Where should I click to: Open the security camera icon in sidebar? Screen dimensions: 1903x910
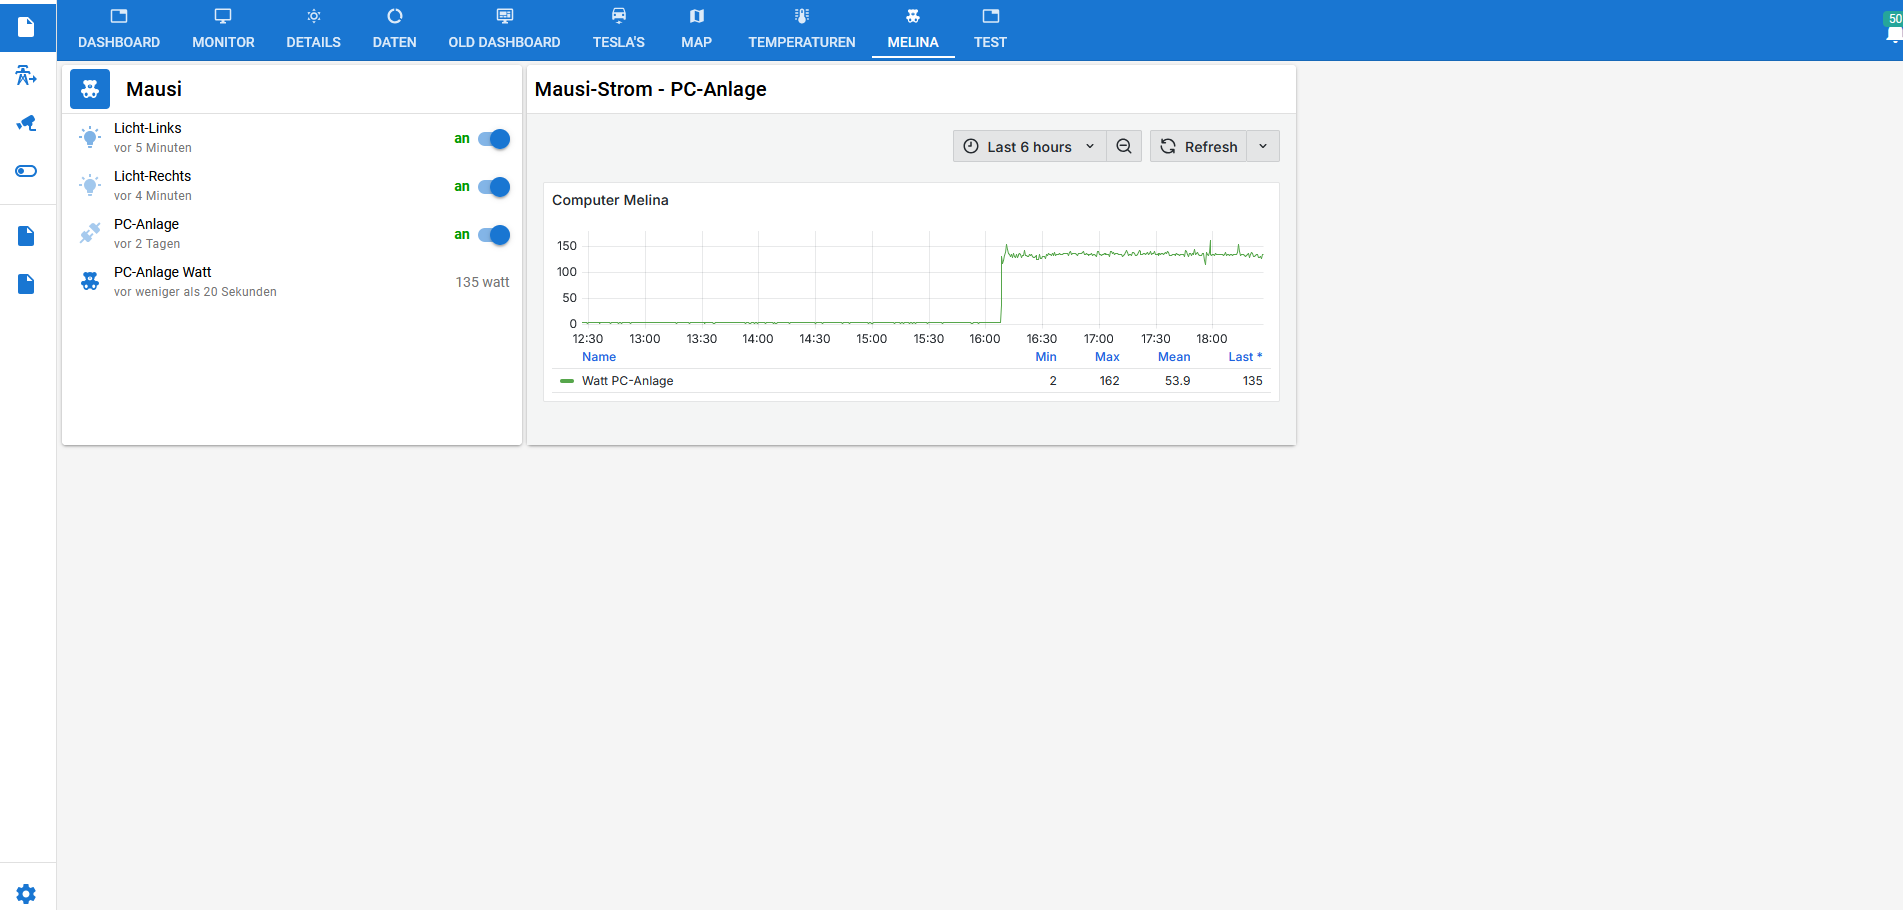point(27,123)
